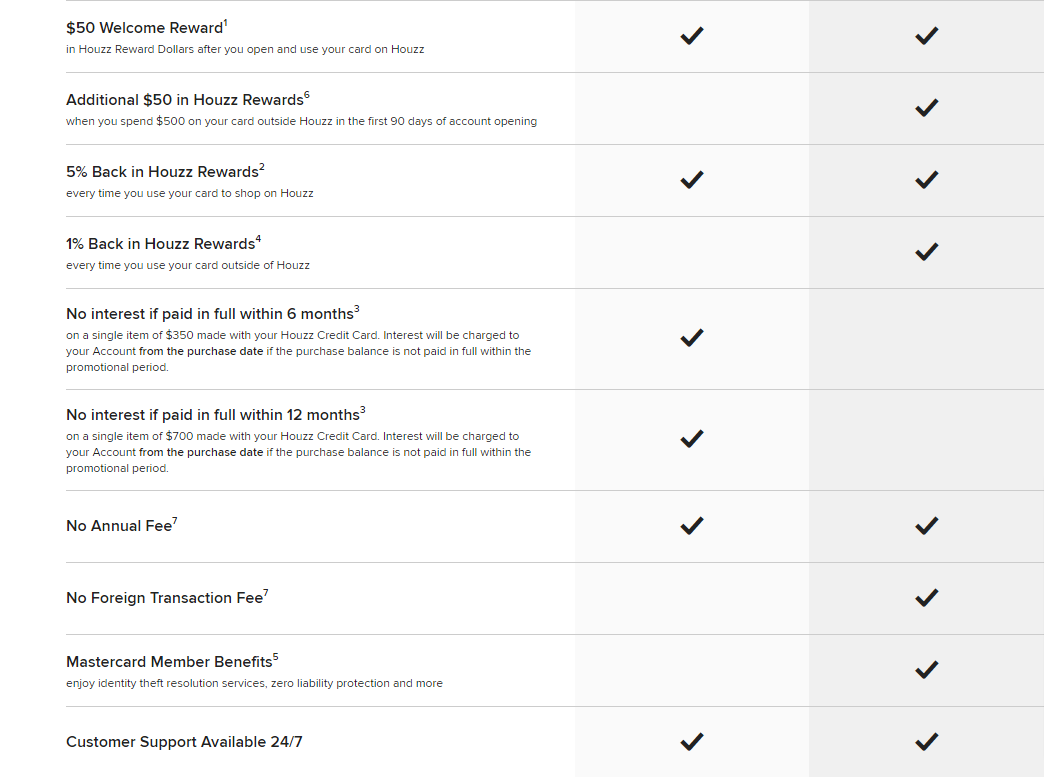Click the left checkmark in $50 Welcome Reward row
This screenshot has height=777, width=1044.
[691, 36]
